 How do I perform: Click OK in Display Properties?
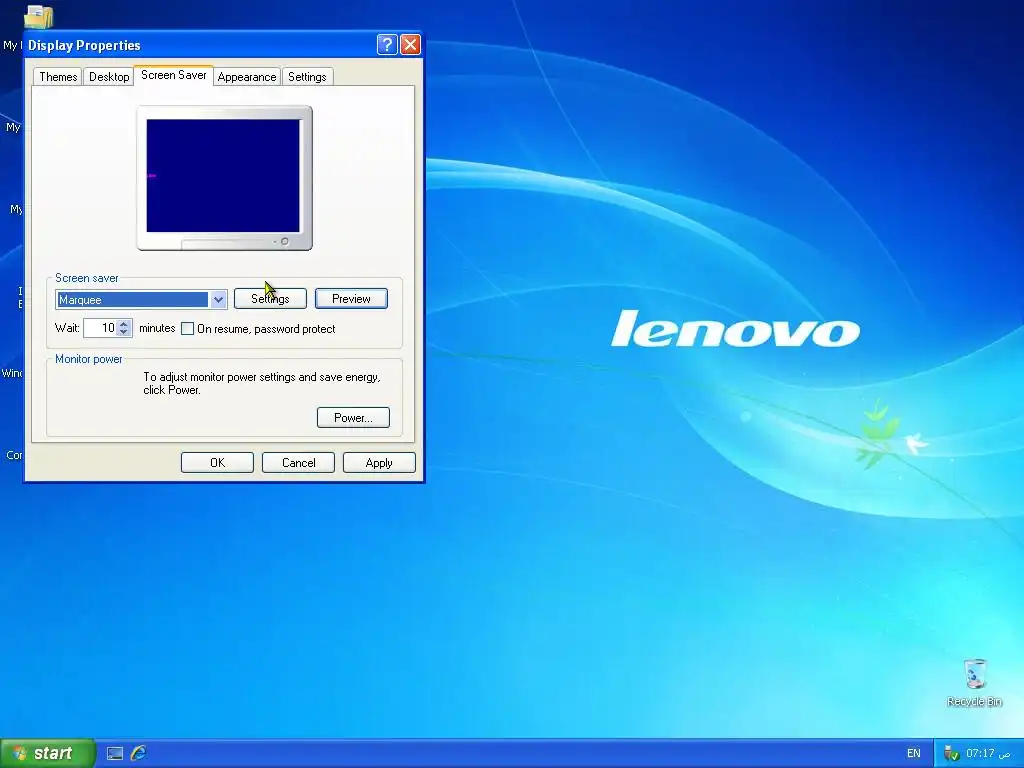point(217,462)
